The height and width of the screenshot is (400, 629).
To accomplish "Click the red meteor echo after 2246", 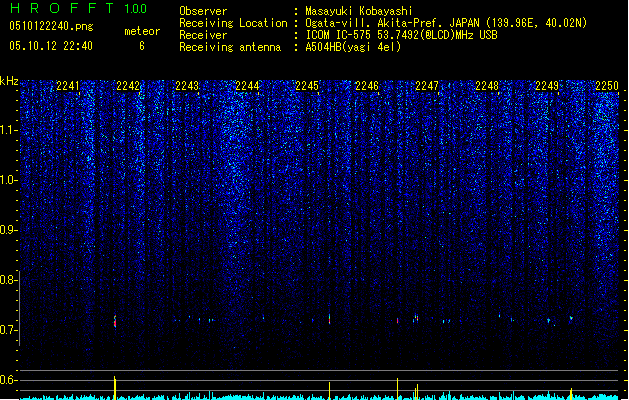I will click(x=398, y=321).
